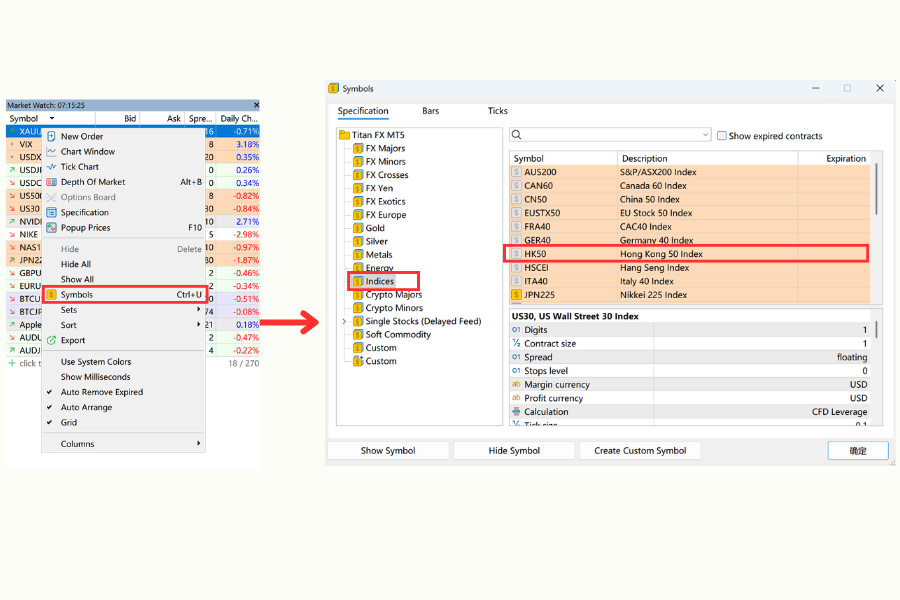
Task: Click the Hide Symbol button
Action: coord(514,450)
